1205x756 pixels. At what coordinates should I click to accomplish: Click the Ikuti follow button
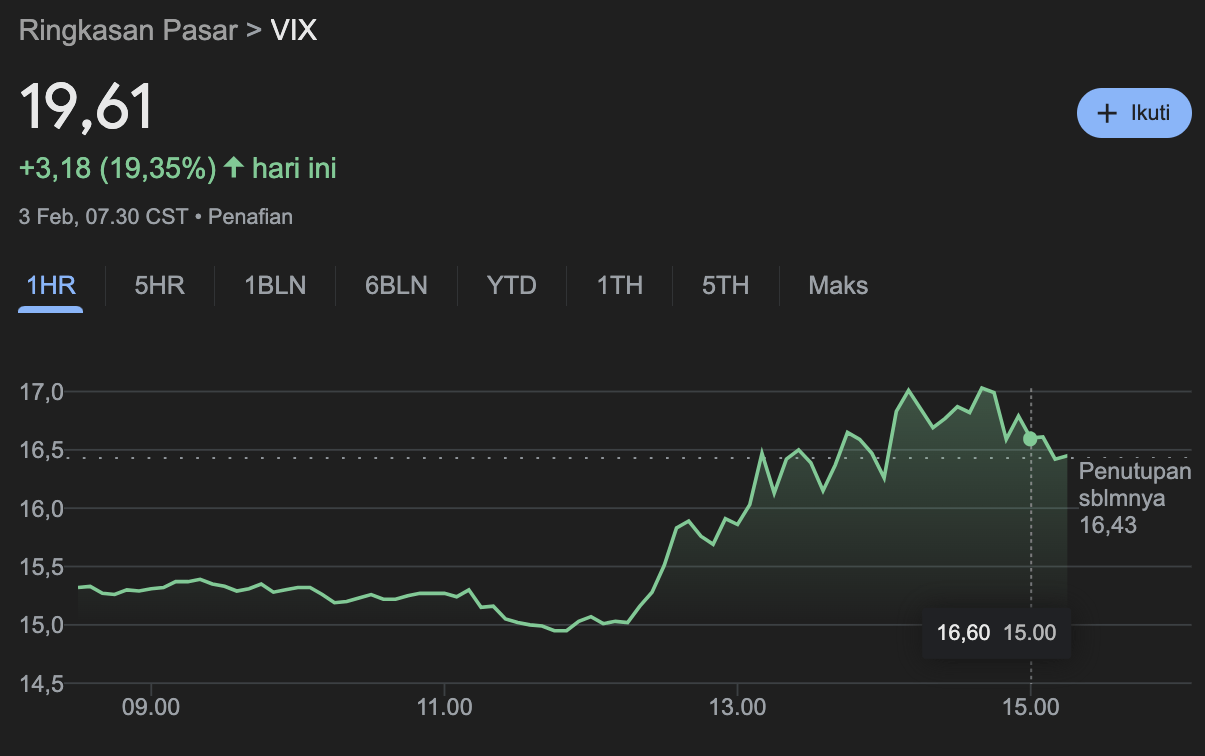(x=1134, y=113)
